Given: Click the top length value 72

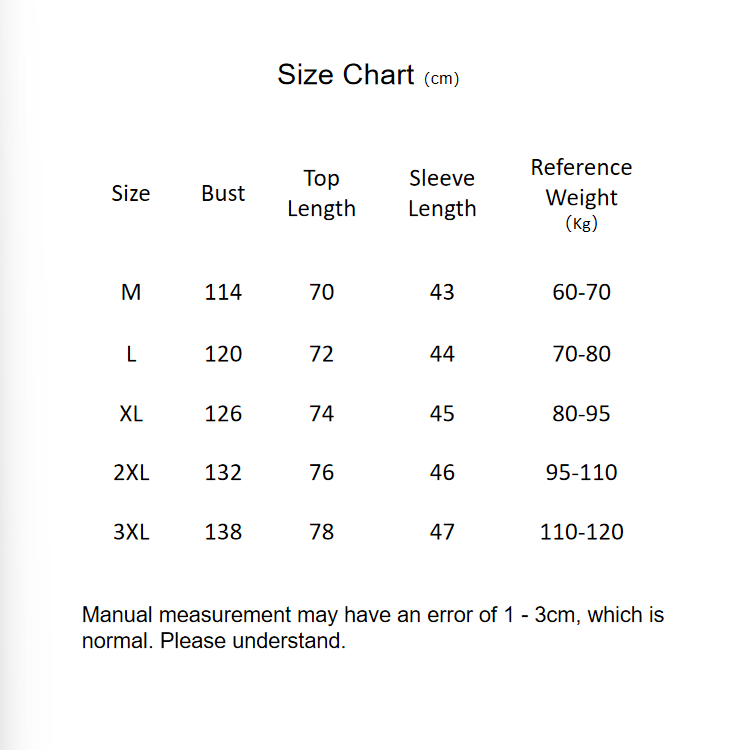Looking at the screenshot, I should coord(321,354).
